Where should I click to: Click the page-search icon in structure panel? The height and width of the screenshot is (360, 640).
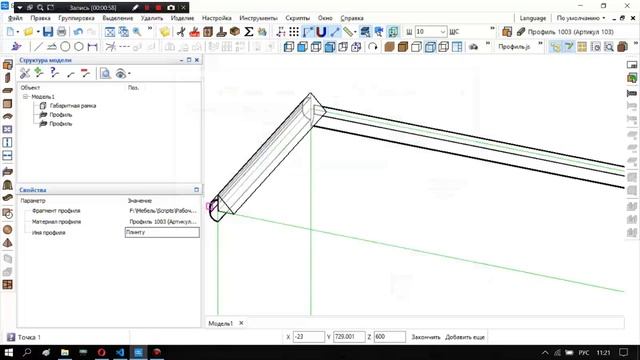[105, 73]
